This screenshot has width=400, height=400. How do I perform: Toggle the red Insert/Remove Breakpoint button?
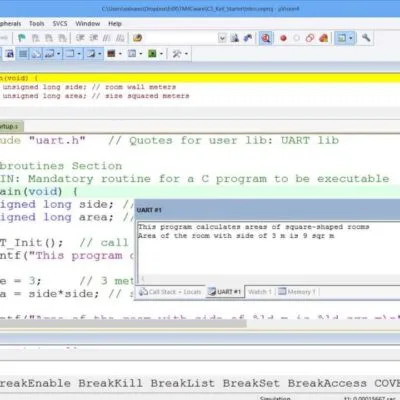pos(283,38)
